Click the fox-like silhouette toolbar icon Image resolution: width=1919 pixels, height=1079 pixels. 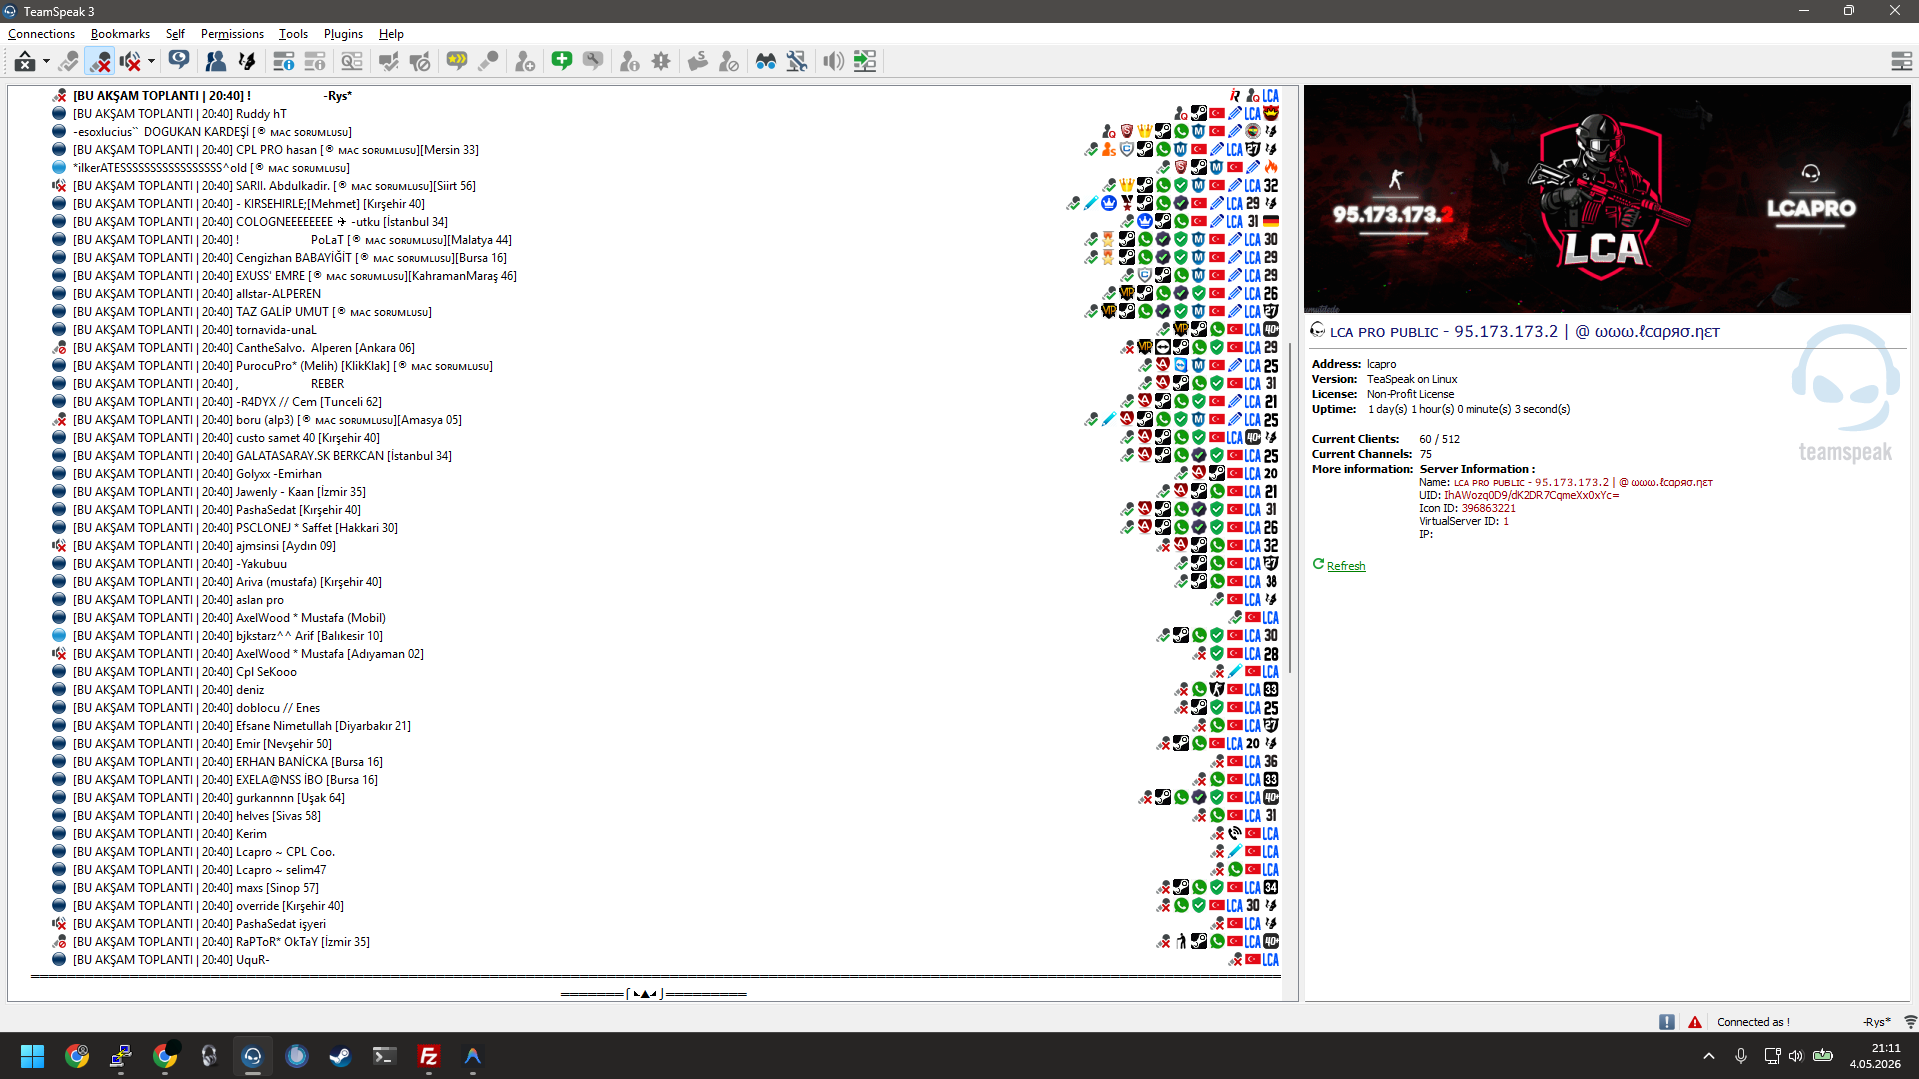pos(247,61)
